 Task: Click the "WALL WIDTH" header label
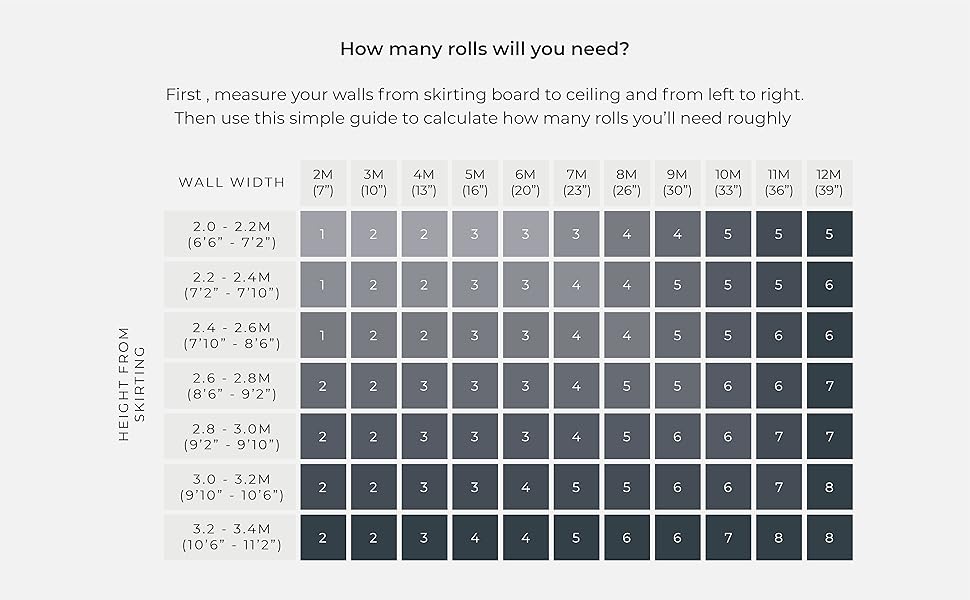coord(231,182)
